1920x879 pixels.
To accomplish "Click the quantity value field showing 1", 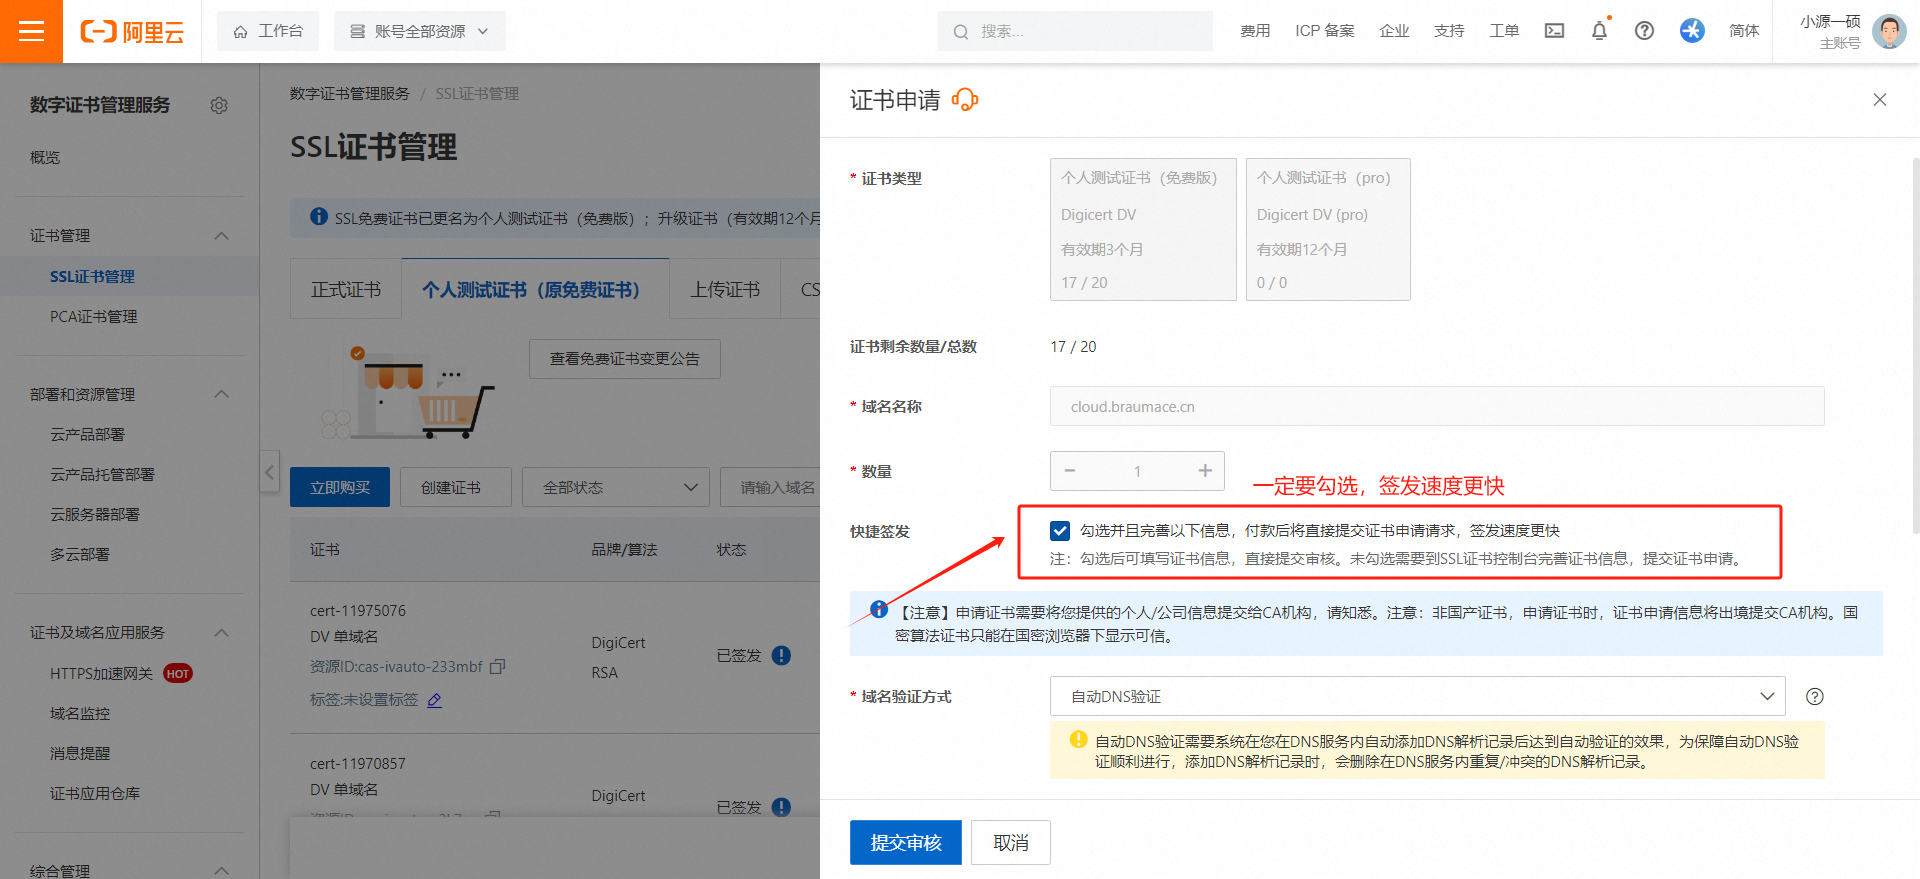I will pos(1137,471).
